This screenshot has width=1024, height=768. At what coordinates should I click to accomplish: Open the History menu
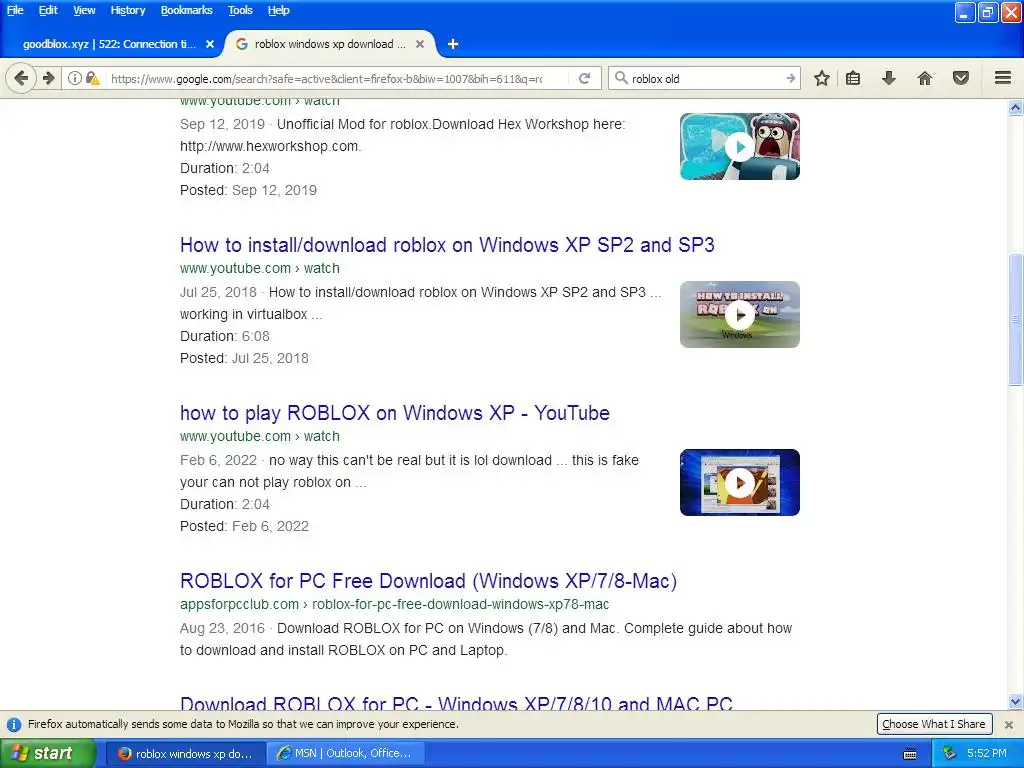tap(127, 10)
